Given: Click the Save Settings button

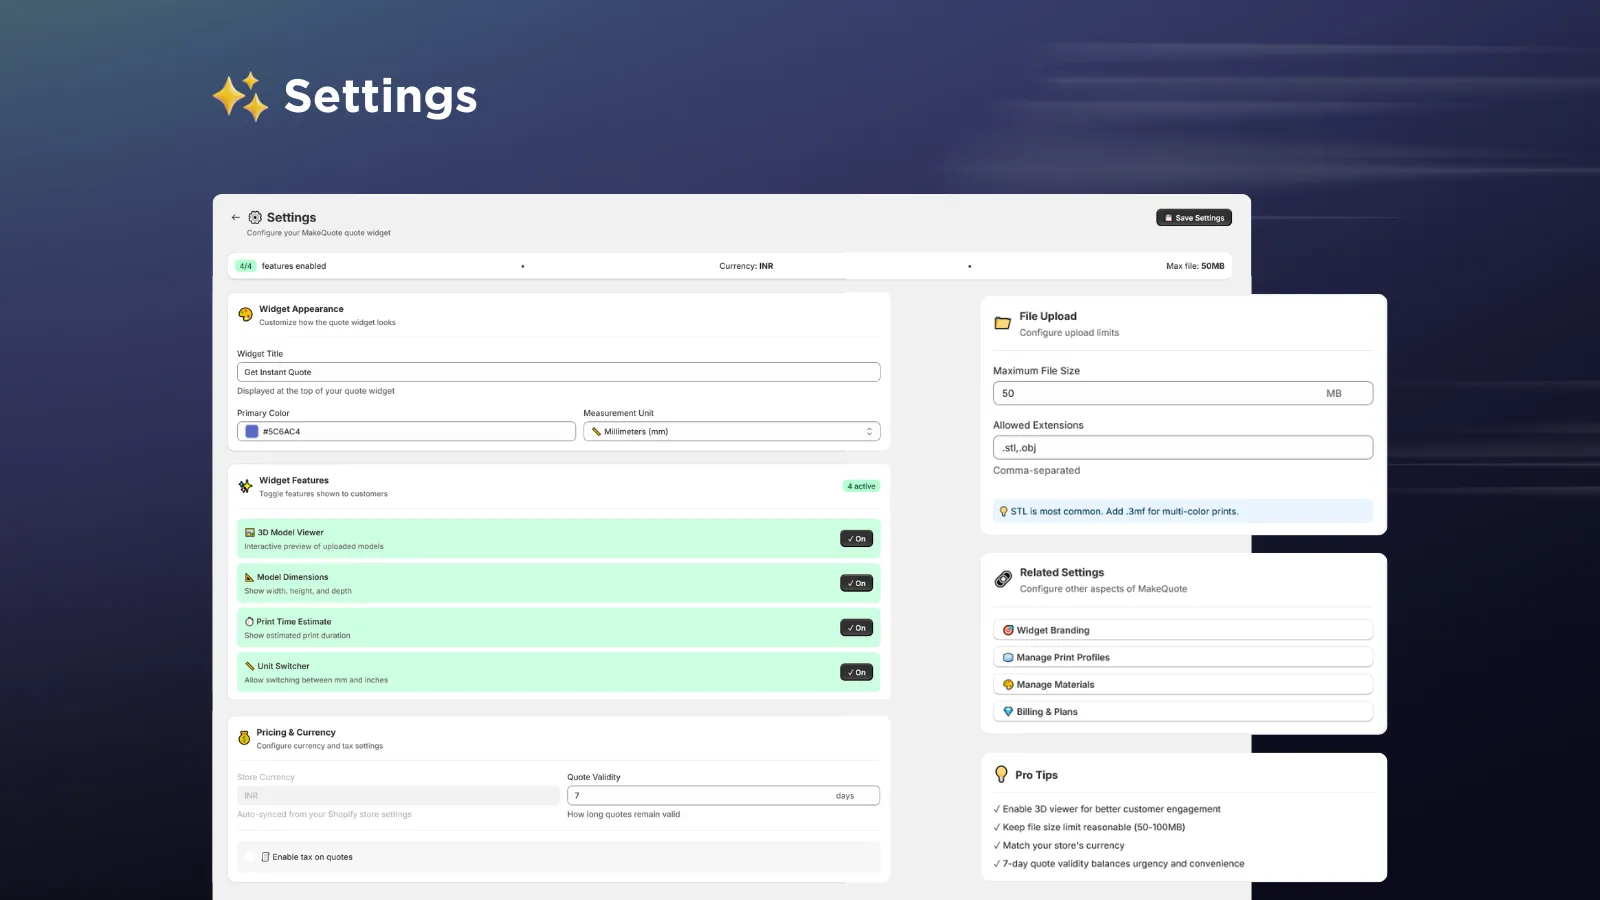Looking at the screenshot, I should 1193,217.
